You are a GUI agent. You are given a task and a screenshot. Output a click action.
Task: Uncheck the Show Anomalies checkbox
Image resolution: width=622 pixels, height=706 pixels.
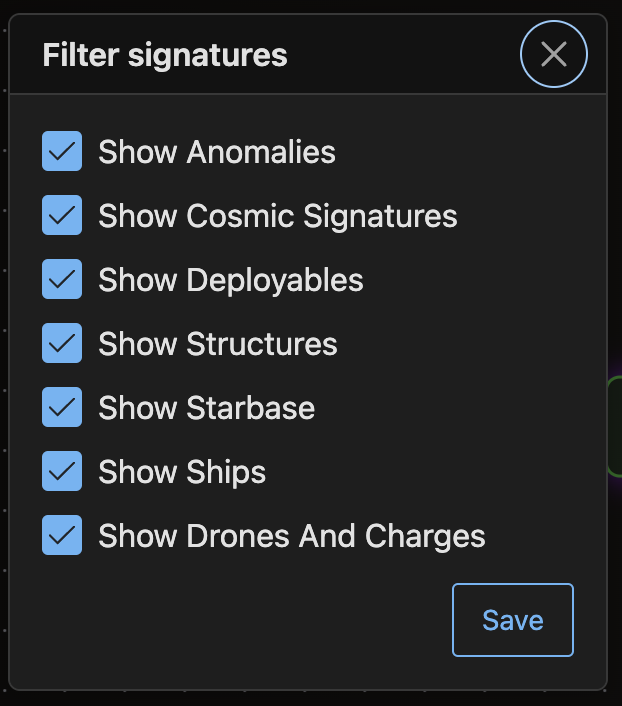coord(62,152)
